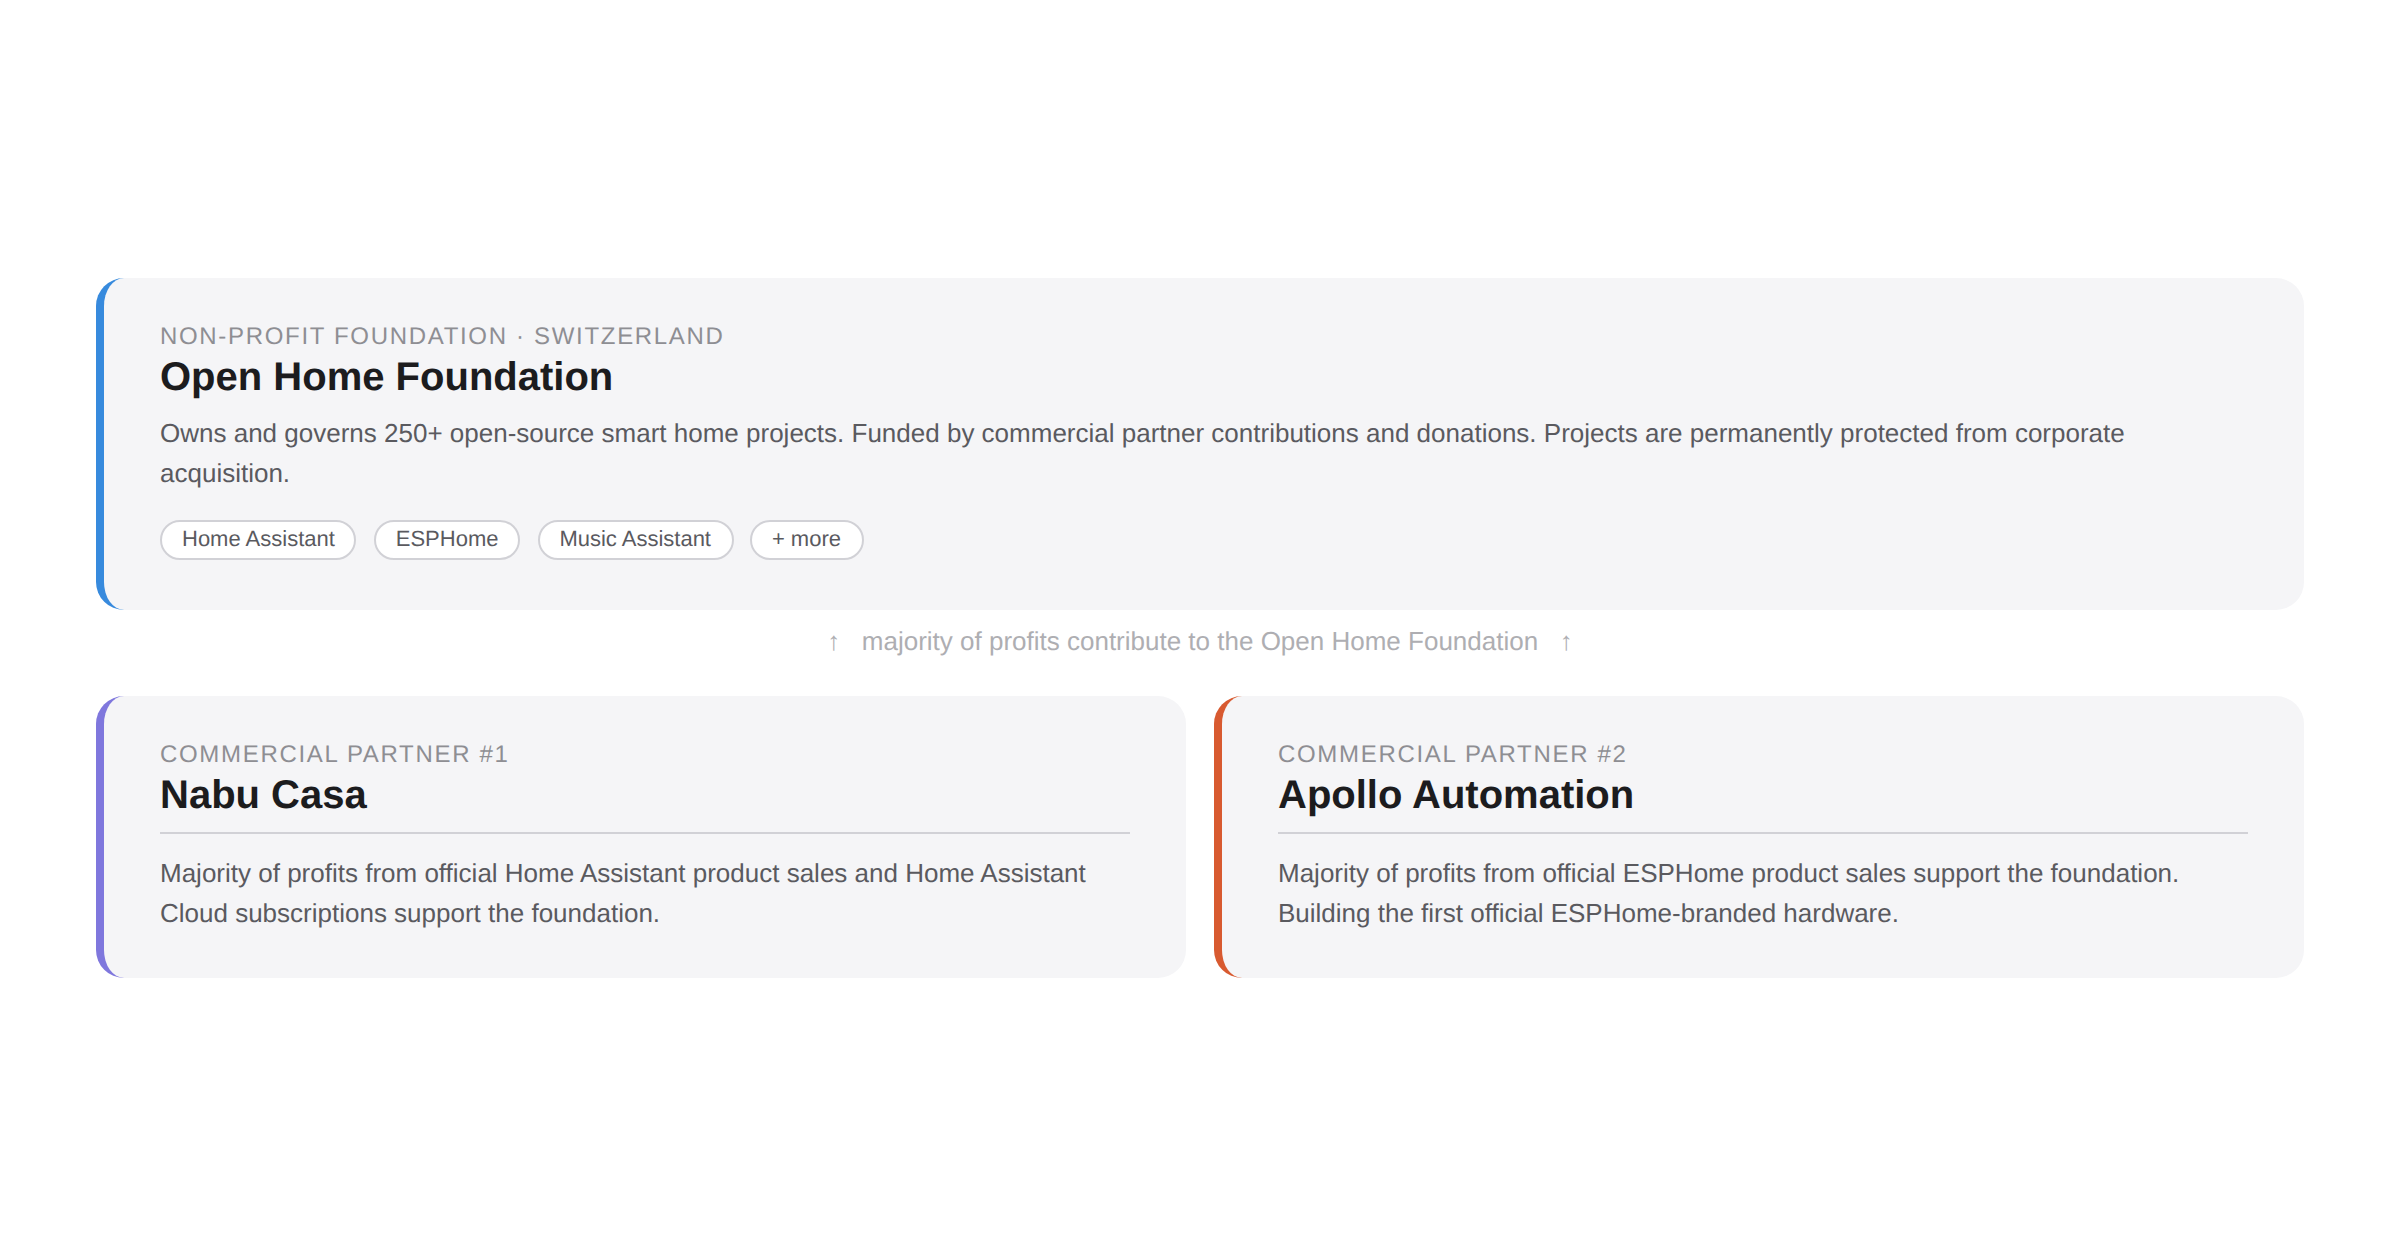Screen dimensions: 2400x1256
Task: Open the Apollo Automation heading
Action: pyautogui.click(x=1455, y=795)
